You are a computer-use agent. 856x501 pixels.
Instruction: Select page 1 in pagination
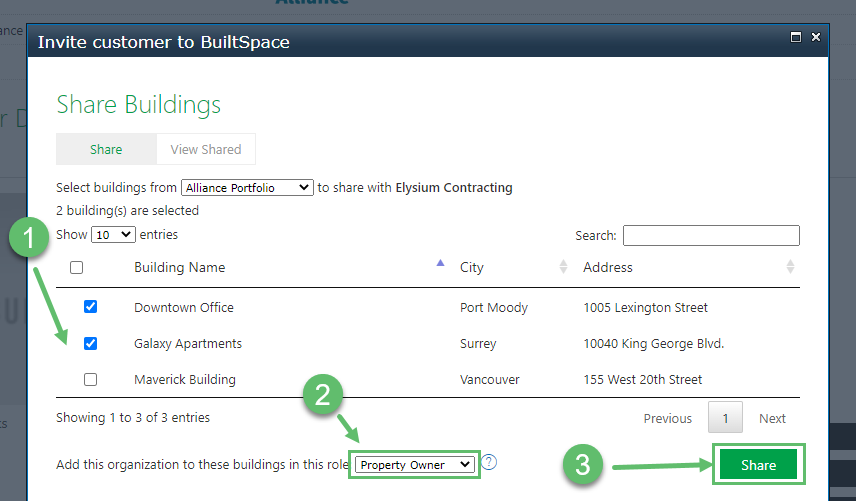coord(725,418)
